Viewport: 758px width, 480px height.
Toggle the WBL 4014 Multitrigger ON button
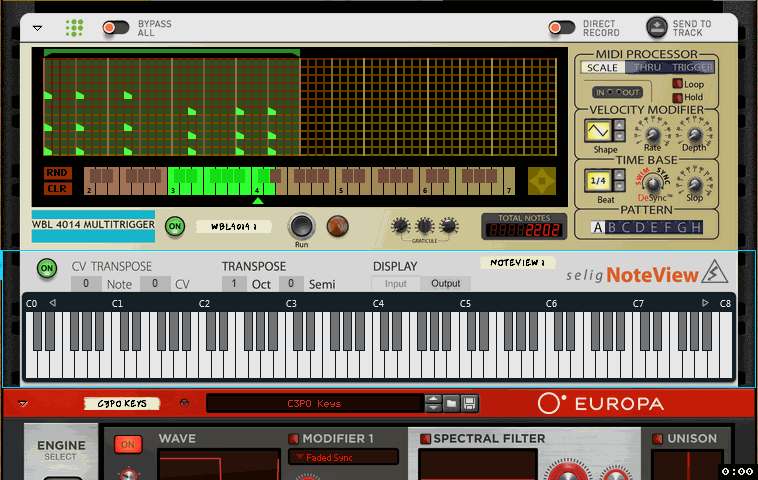pyautogui.click(x=175, y=226)
